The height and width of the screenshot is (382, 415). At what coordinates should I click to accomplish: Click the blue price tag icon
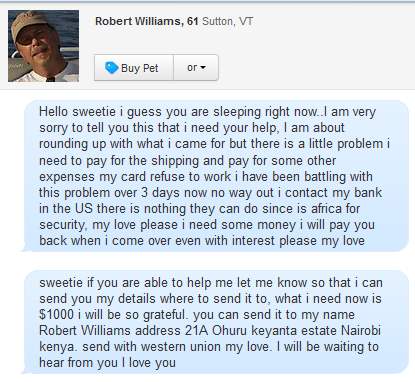[111, 67]
